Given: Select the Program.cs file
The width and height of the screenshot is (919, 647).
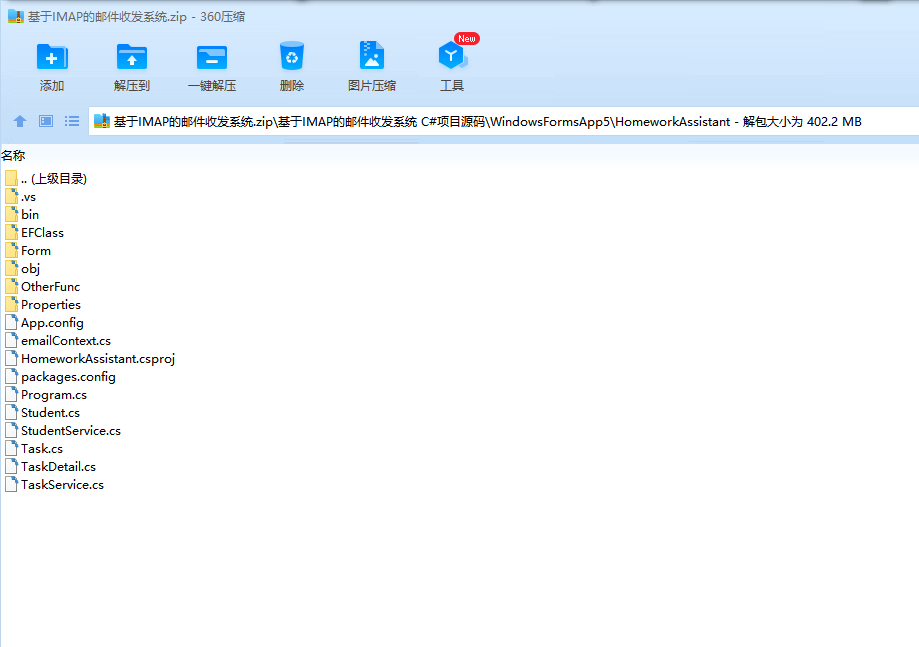Looking at the screenshot, I should (x=46, y=395).
